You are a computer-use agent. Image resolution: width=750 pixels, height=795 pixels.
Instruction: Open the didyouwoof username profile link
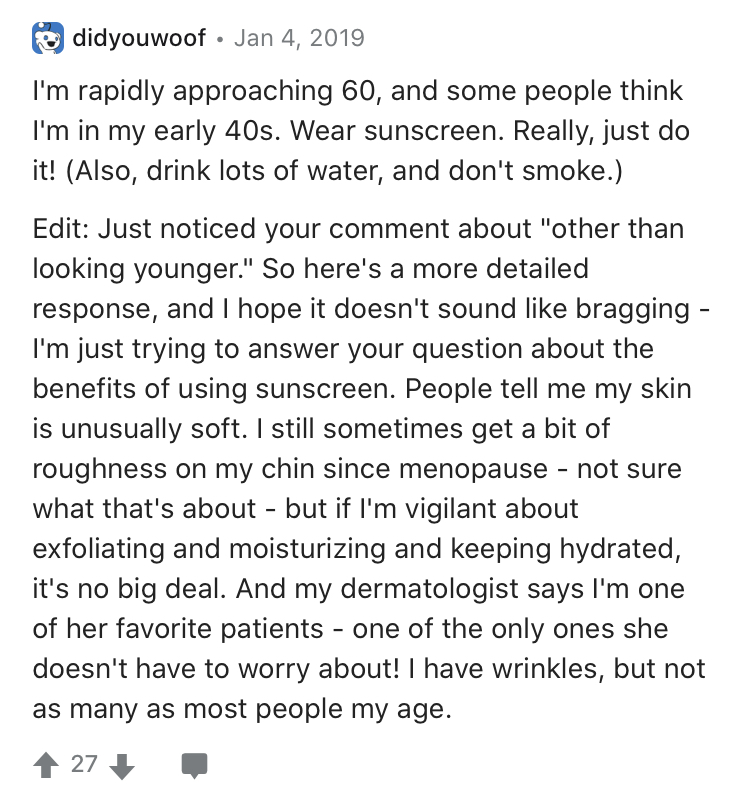click(139, 39)
